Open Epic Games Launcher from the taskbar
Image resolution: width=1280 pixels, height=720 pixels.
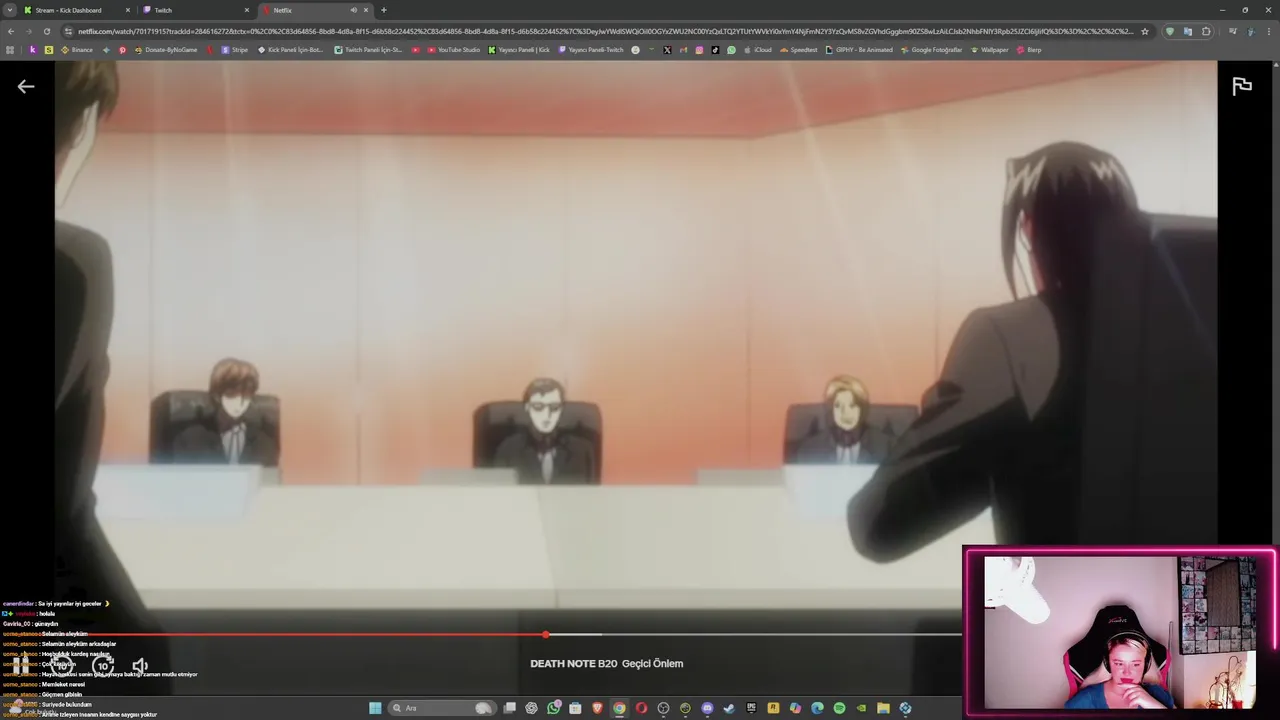click(751, 708)
